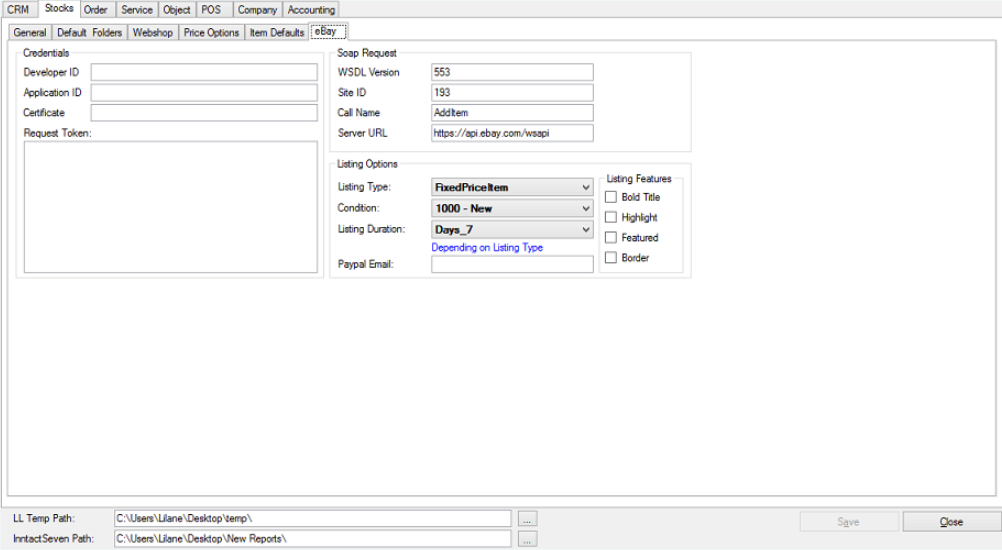Select the eBay sub-tab

point(327,31)
